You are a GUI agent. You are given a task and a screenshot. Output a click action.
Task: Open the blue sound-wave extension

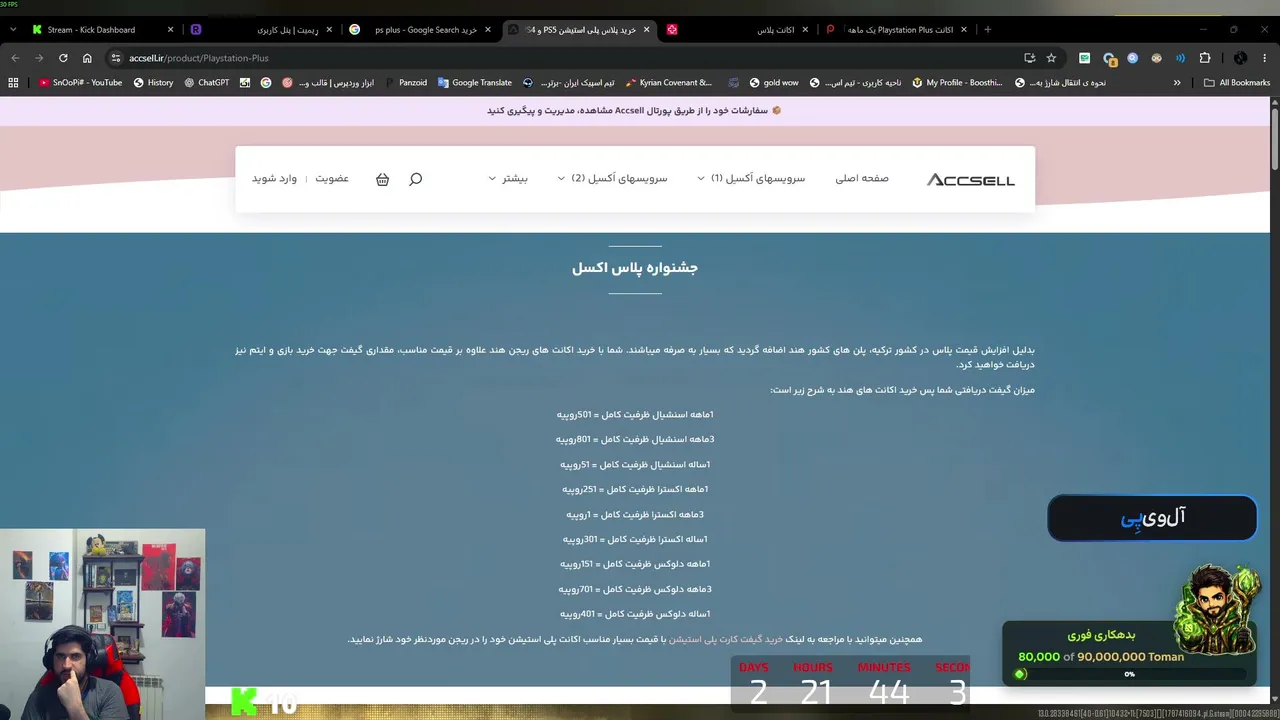[1181, 58]
